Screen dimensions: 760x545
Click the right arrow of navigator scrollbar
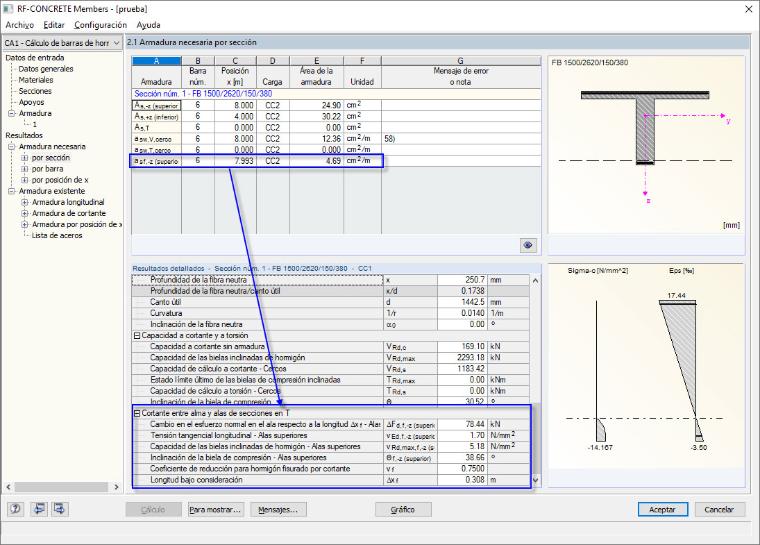[x=116, y=487]
